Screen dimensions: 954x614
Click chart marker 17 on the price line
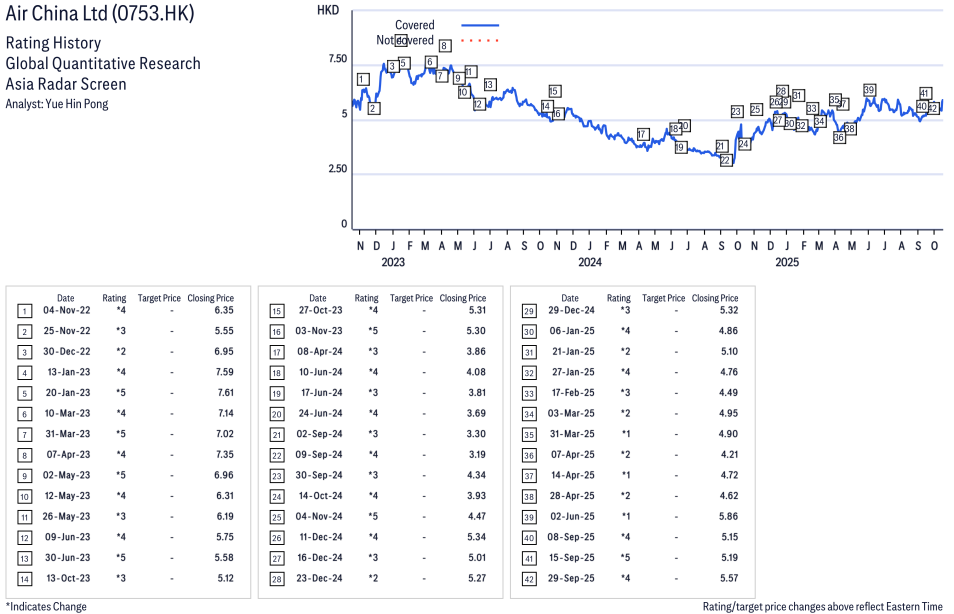[642, 134]
